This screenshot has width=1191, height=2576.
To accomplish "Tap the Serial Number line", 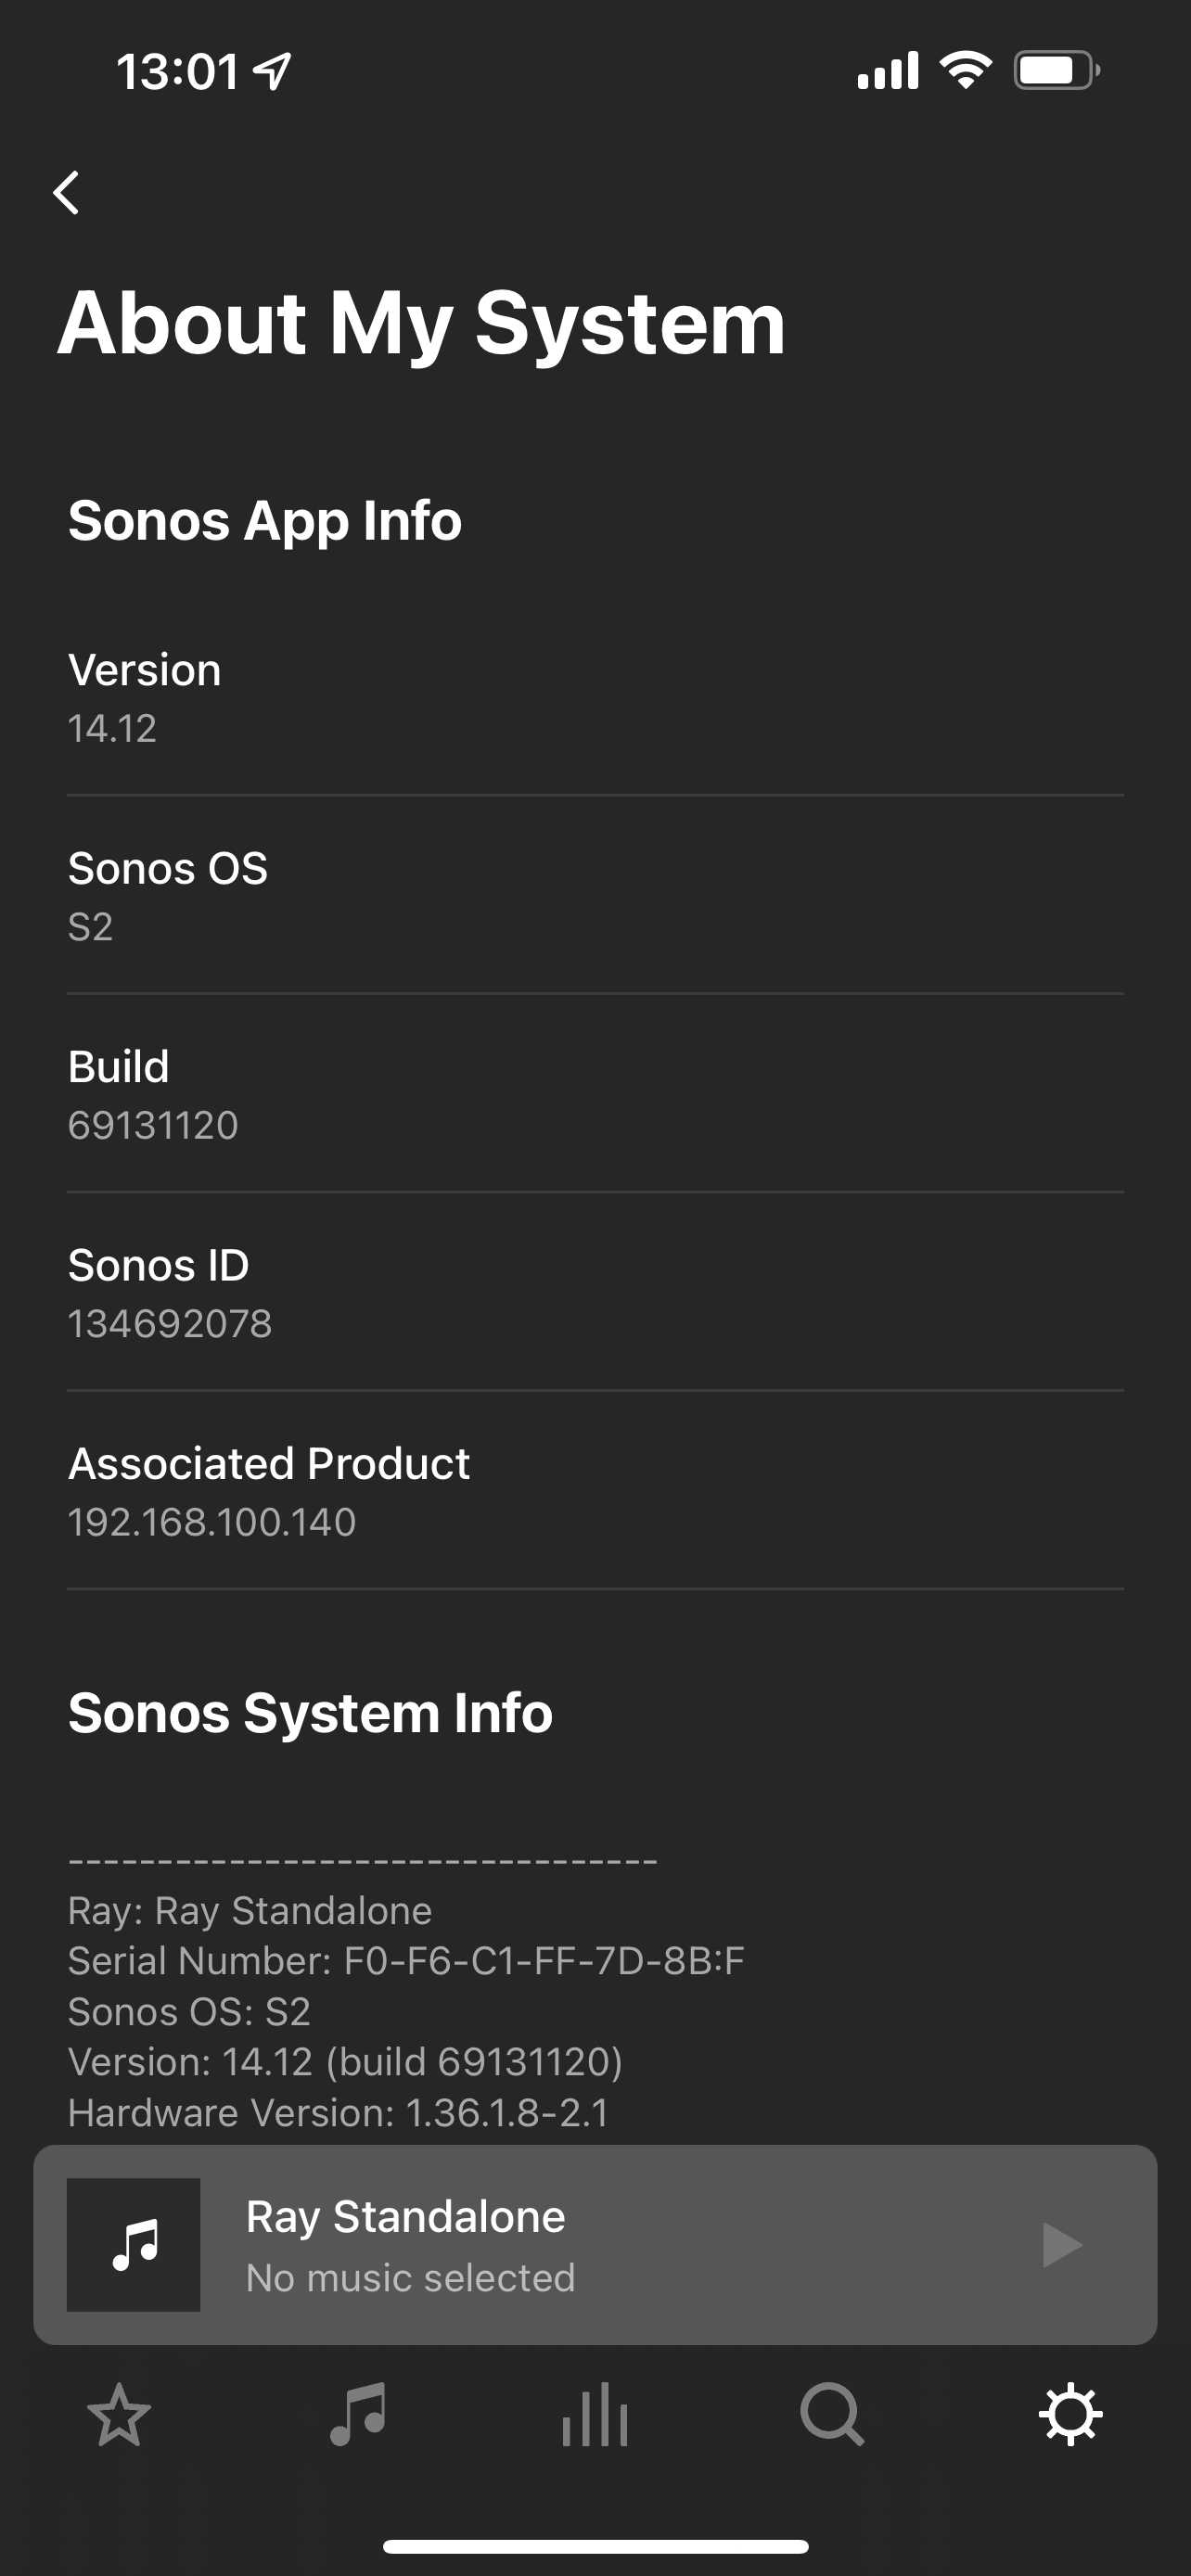I will [406, 1961].
